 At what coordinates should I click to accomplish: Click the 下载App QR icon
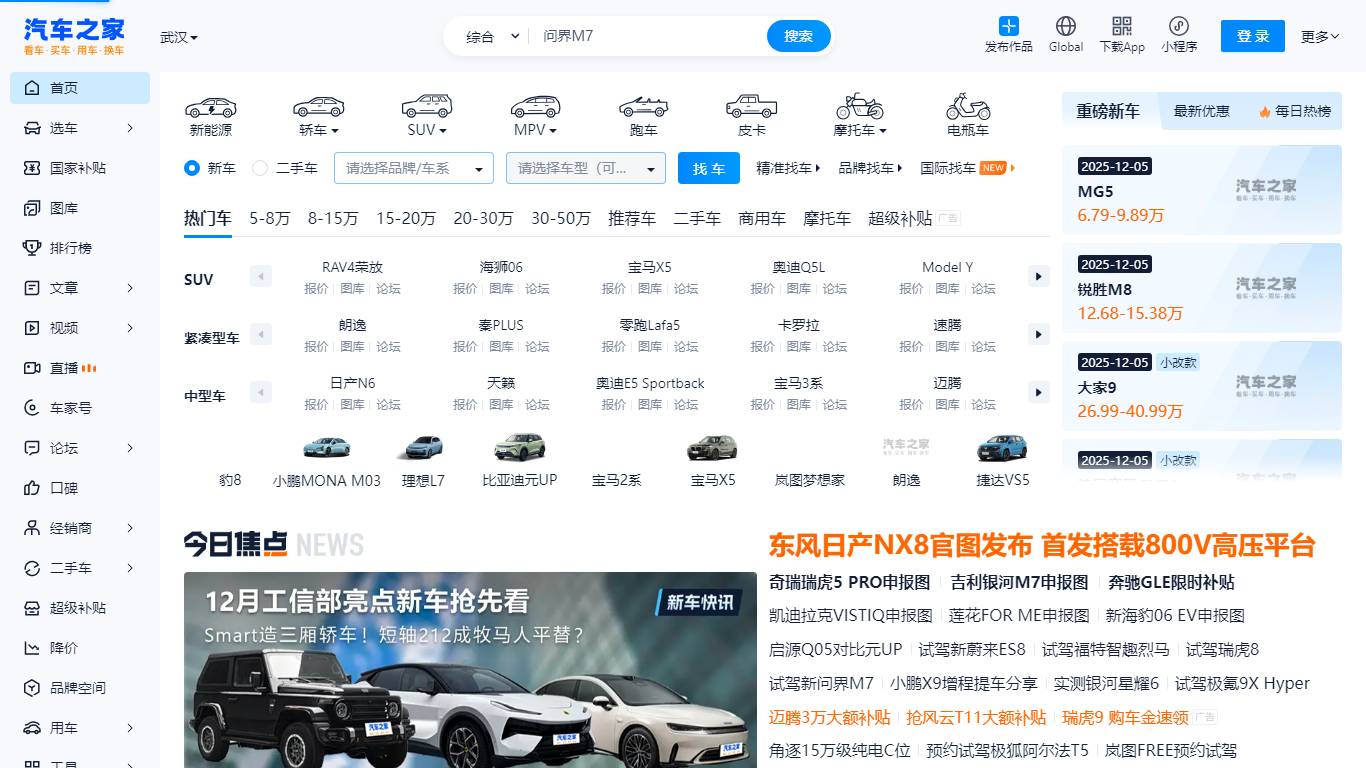point(1122,36)
